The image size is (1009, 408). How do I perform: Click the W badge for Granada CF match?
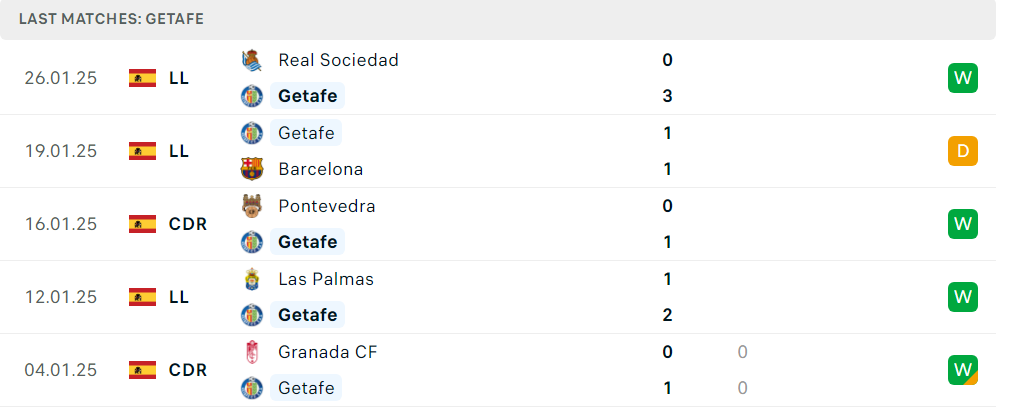(x=963, y=370)
